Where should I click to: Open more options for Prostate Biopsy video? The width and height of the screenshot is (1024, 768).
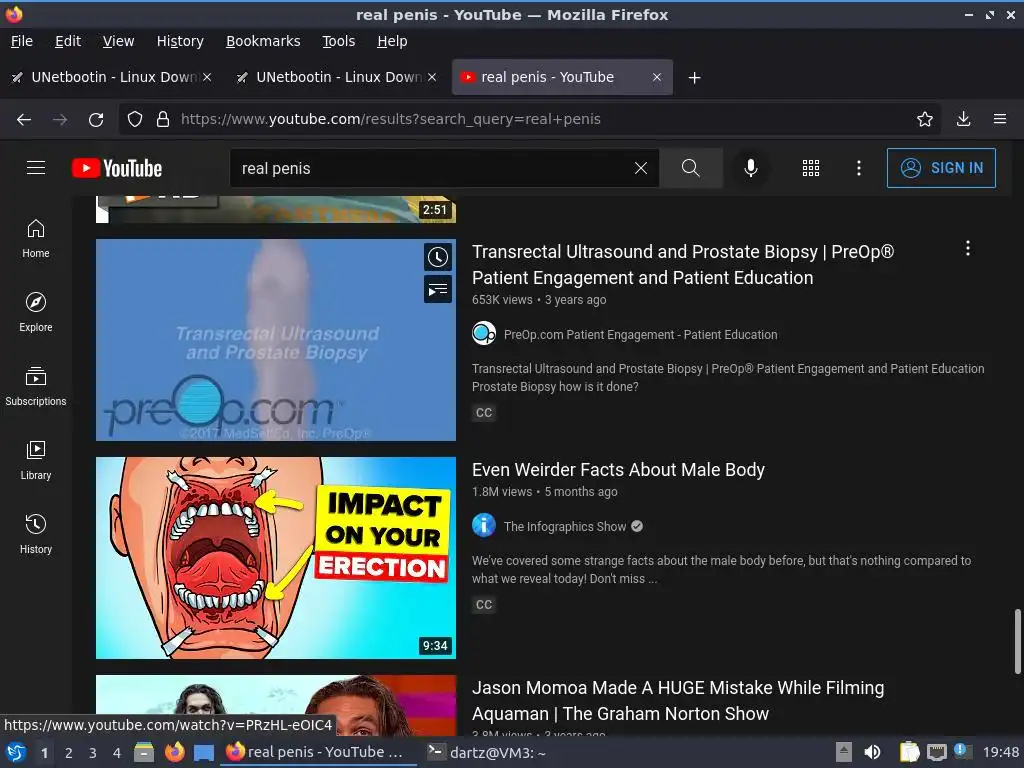click(967, 248)
